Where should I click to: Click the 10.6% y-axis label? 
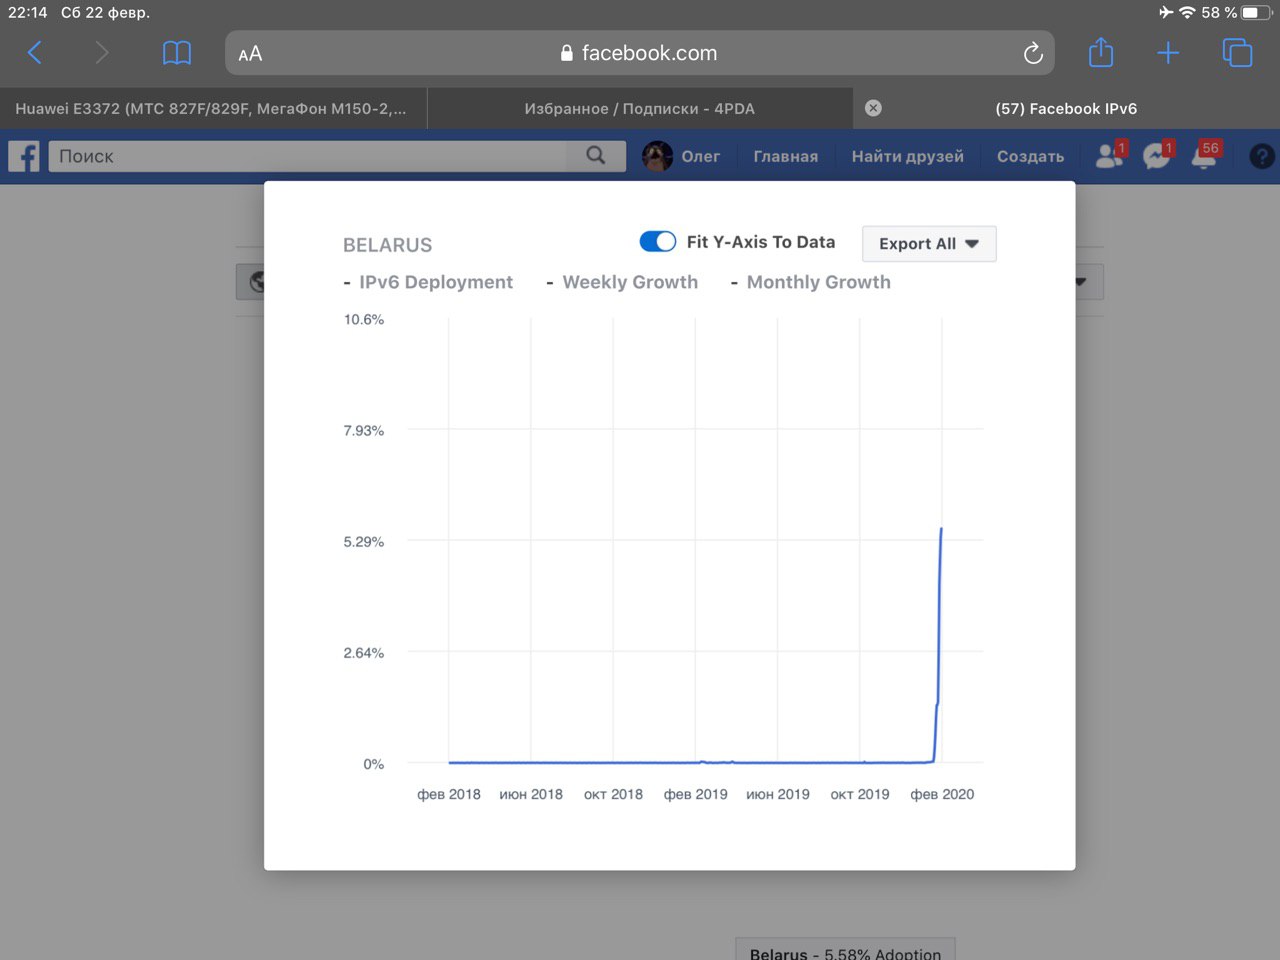pos(364,319)
